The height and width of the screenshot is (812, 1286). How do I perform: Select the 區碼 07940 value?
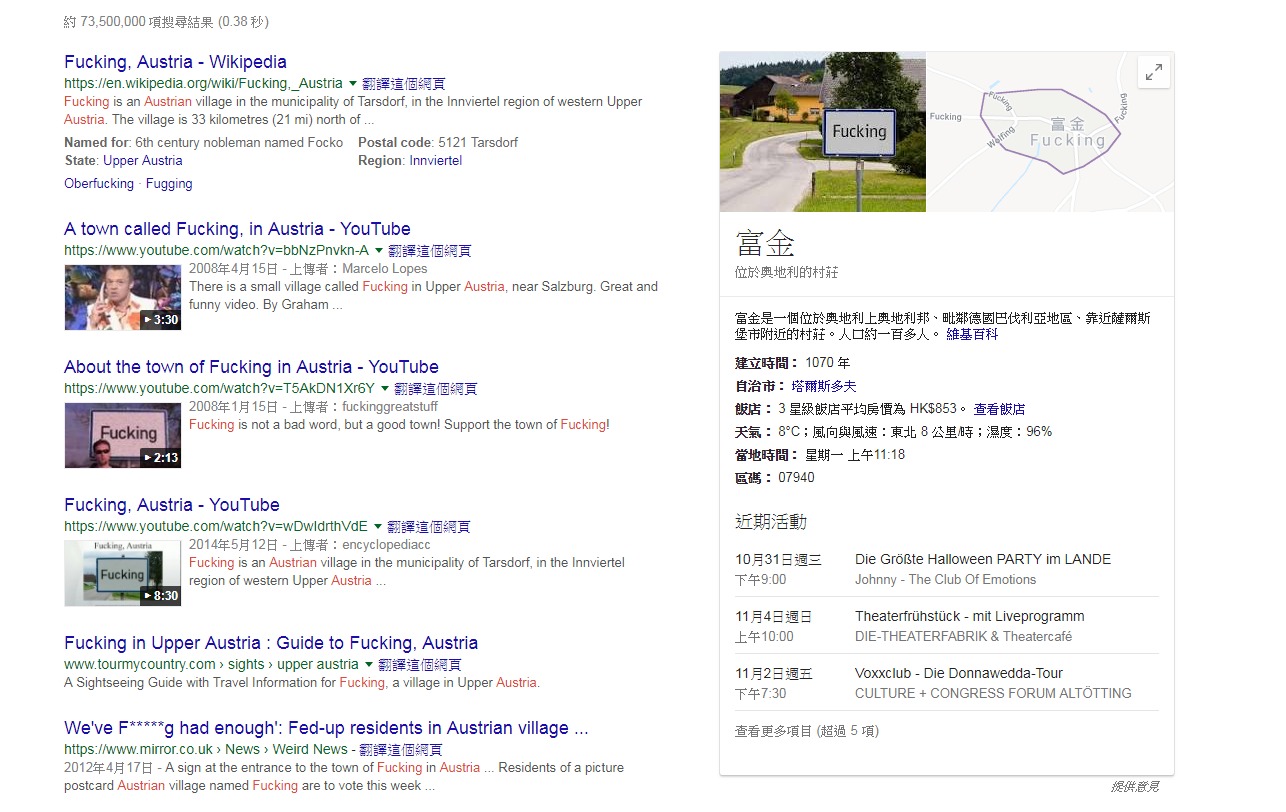pos(796,477)
